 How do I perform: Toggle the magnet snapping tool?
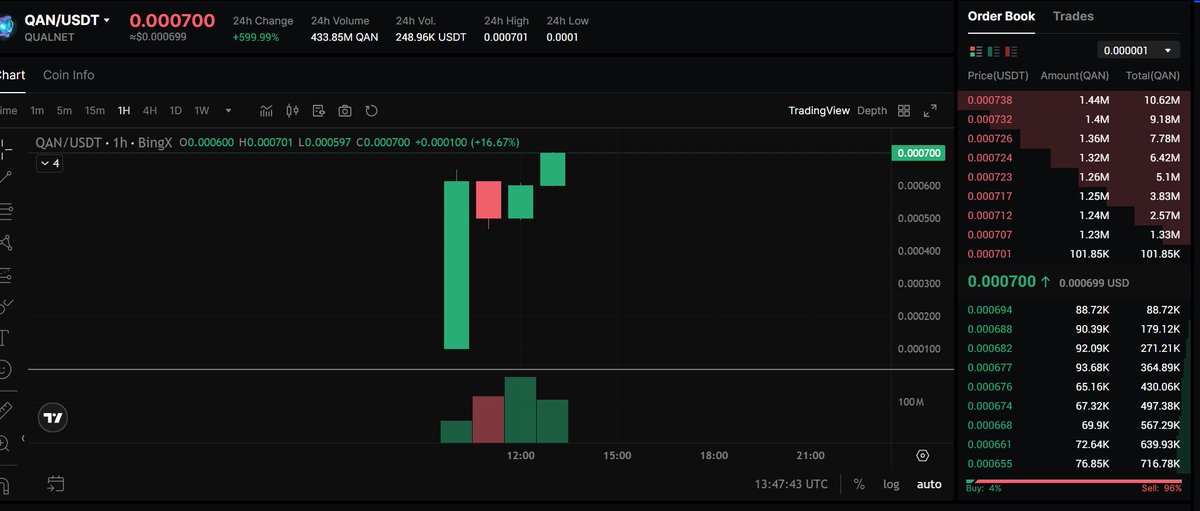5,485
